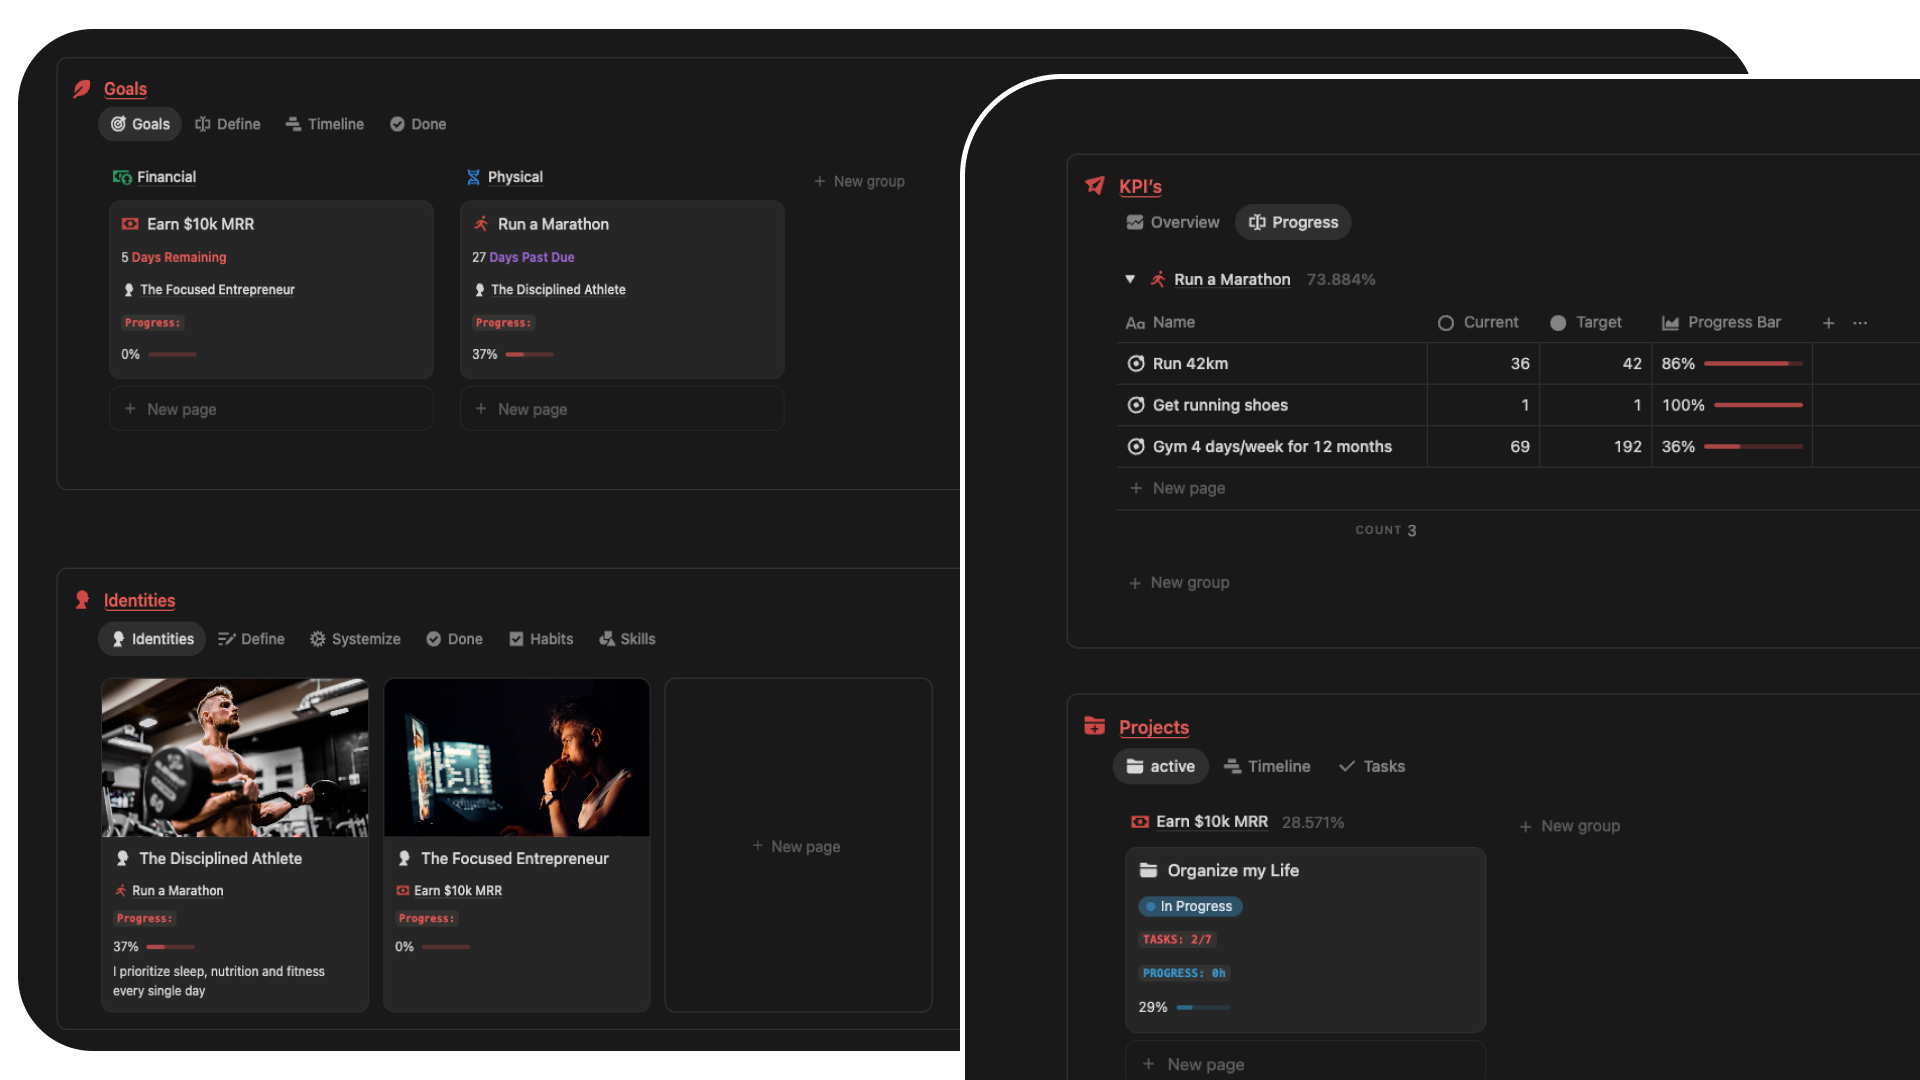Click the Target value 42 in Run 42km row
1920x1080 pixels.
click(1631, 364)
